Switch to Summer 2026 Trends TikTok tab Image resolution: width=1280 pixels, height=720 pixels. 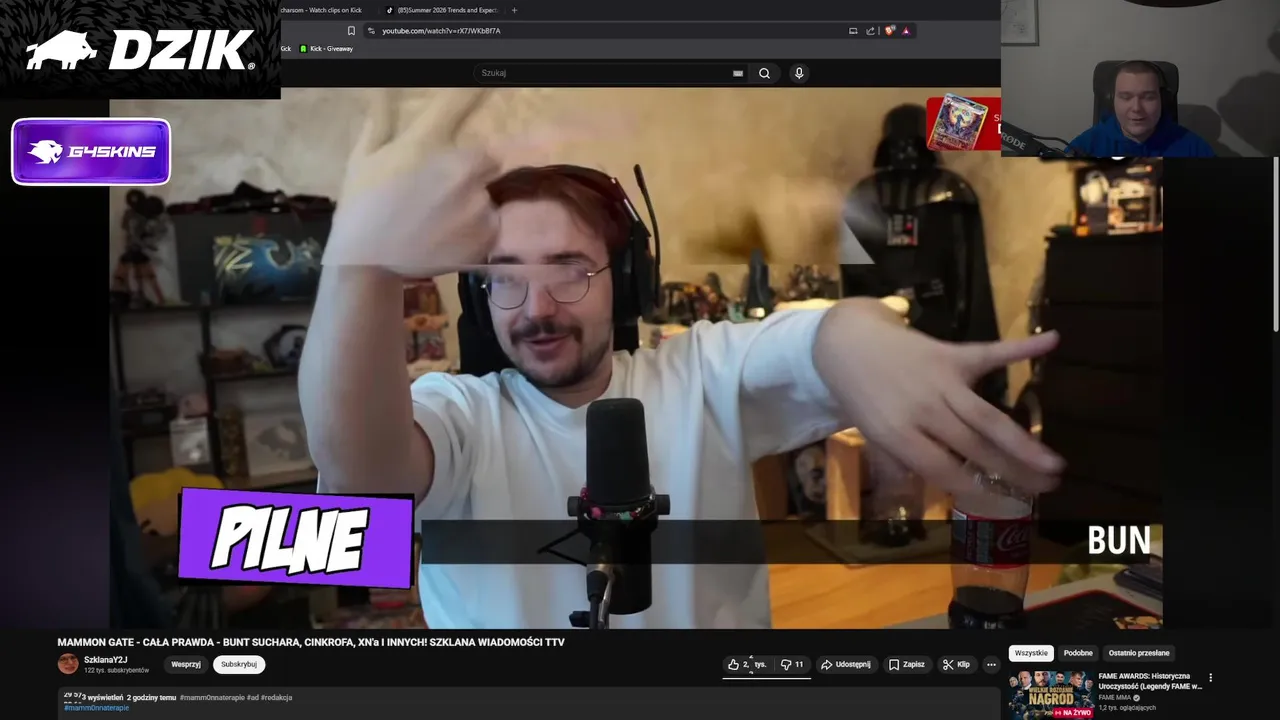(x=441, y=10)
